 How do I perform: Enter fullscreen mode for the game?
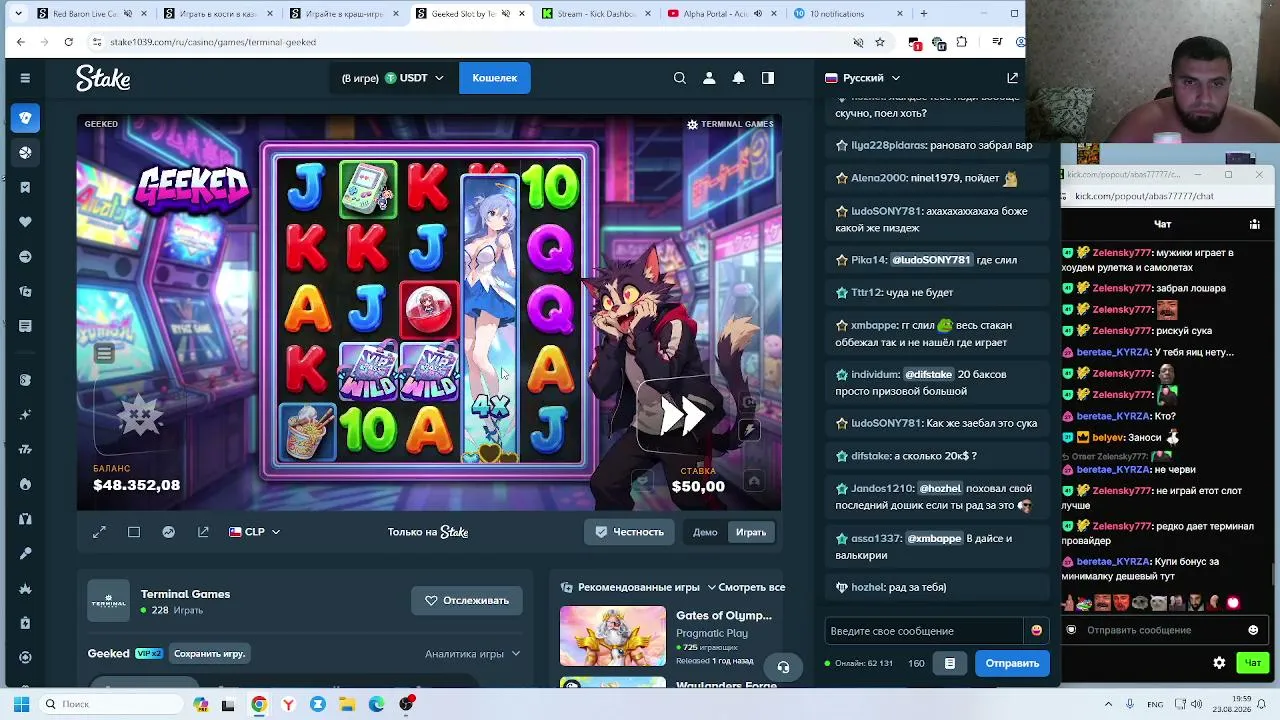click(x=99, y=532)
